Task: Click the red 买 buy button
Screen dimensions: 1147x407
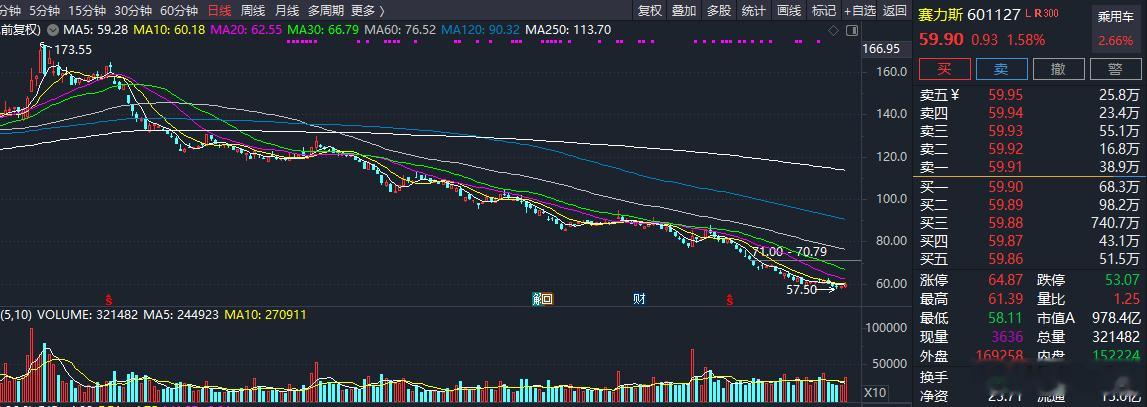Action: (944, 69)
